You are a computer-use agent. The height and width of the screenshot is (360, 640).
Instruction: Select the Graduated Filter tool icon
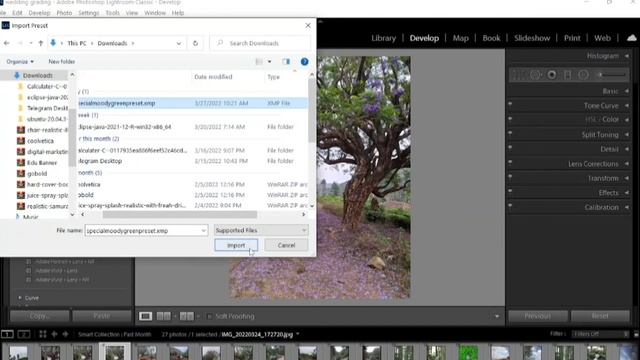coord(567,75)
